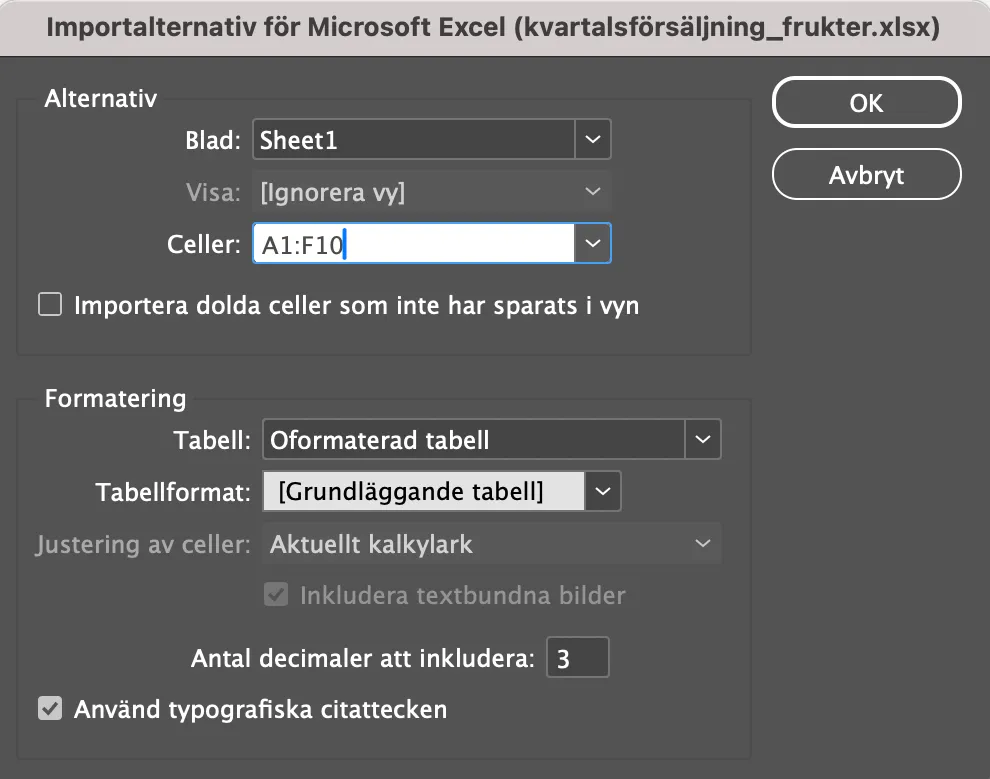The image size is (990, 779).
Task: Click the Celler label beside the range field
Action: pyautogui.click(x=203, y=243)
